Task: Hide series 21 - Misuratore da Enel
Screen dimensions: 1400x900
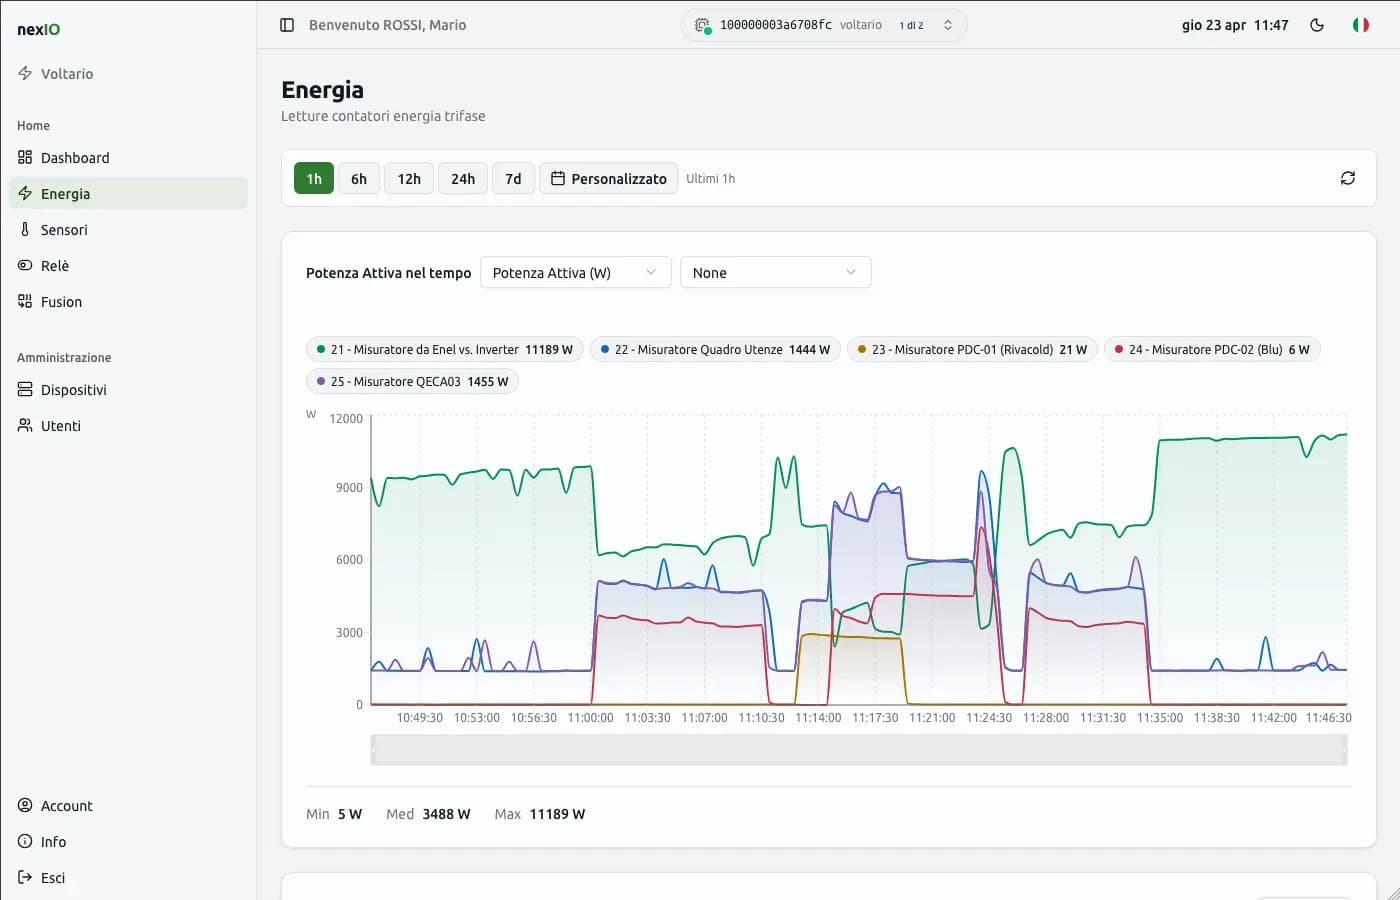Action: pyautogui.click(x=443, y=349)
